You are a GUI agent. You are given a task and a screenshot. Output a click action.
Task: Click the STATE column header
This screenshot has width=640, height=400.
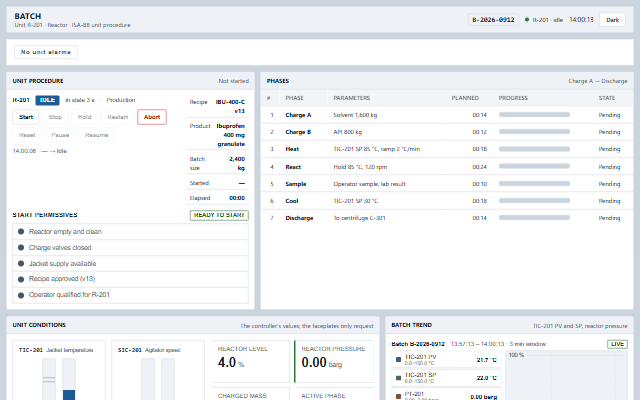(607, 98)
